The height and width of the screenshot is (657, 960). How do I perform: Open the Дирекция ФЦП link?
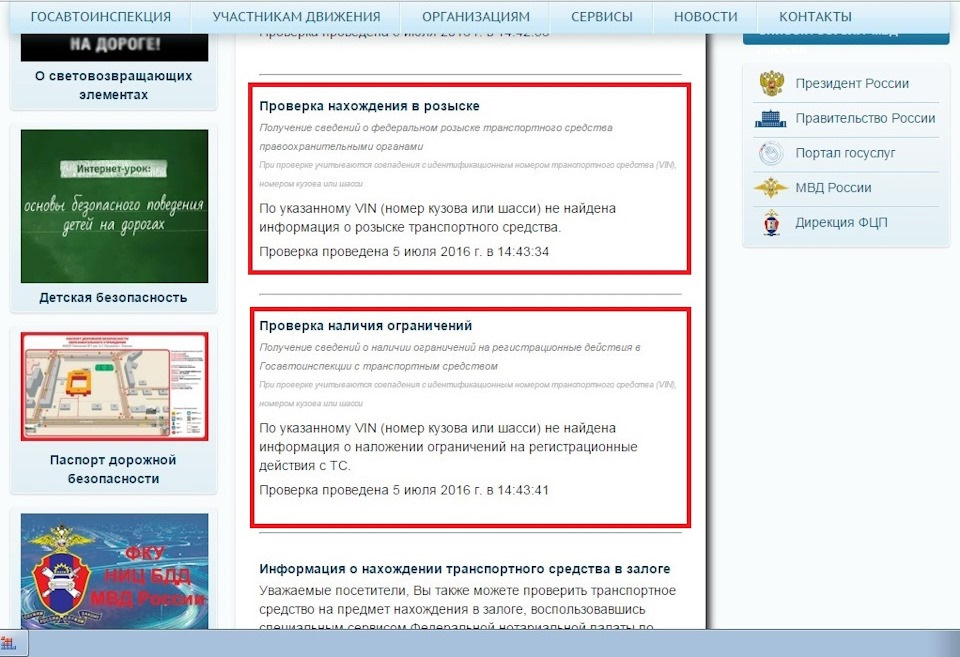[x=841, y=222]
